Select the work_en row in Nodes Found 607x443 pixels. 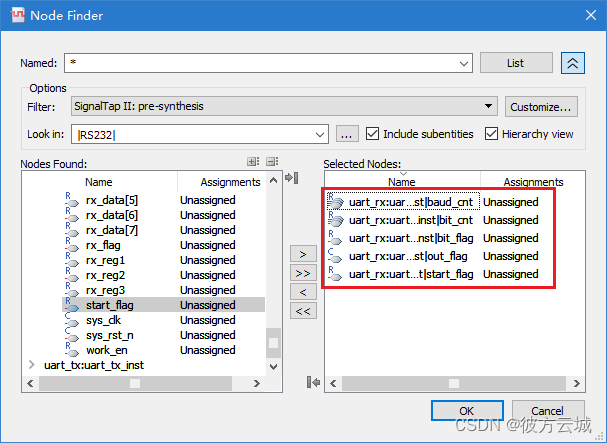(x=163, y=350)
